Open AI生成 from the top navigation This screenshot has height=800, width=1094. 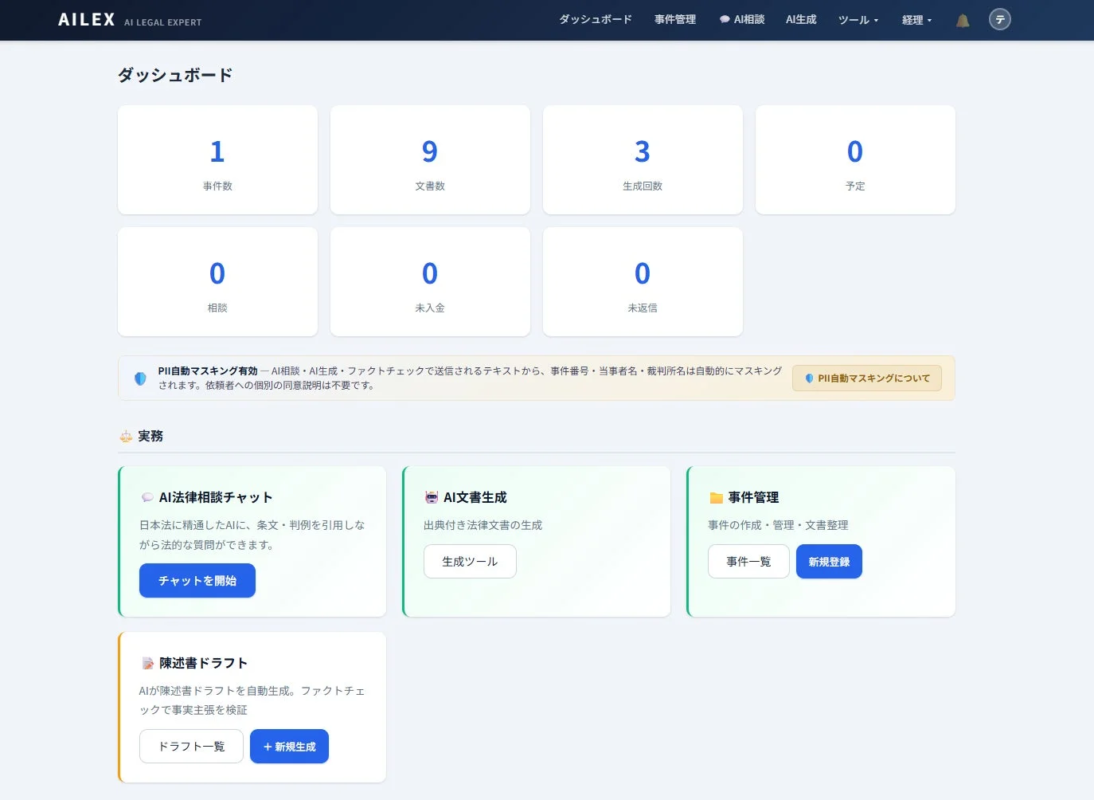pyautogui.click(x=800, y=18)
